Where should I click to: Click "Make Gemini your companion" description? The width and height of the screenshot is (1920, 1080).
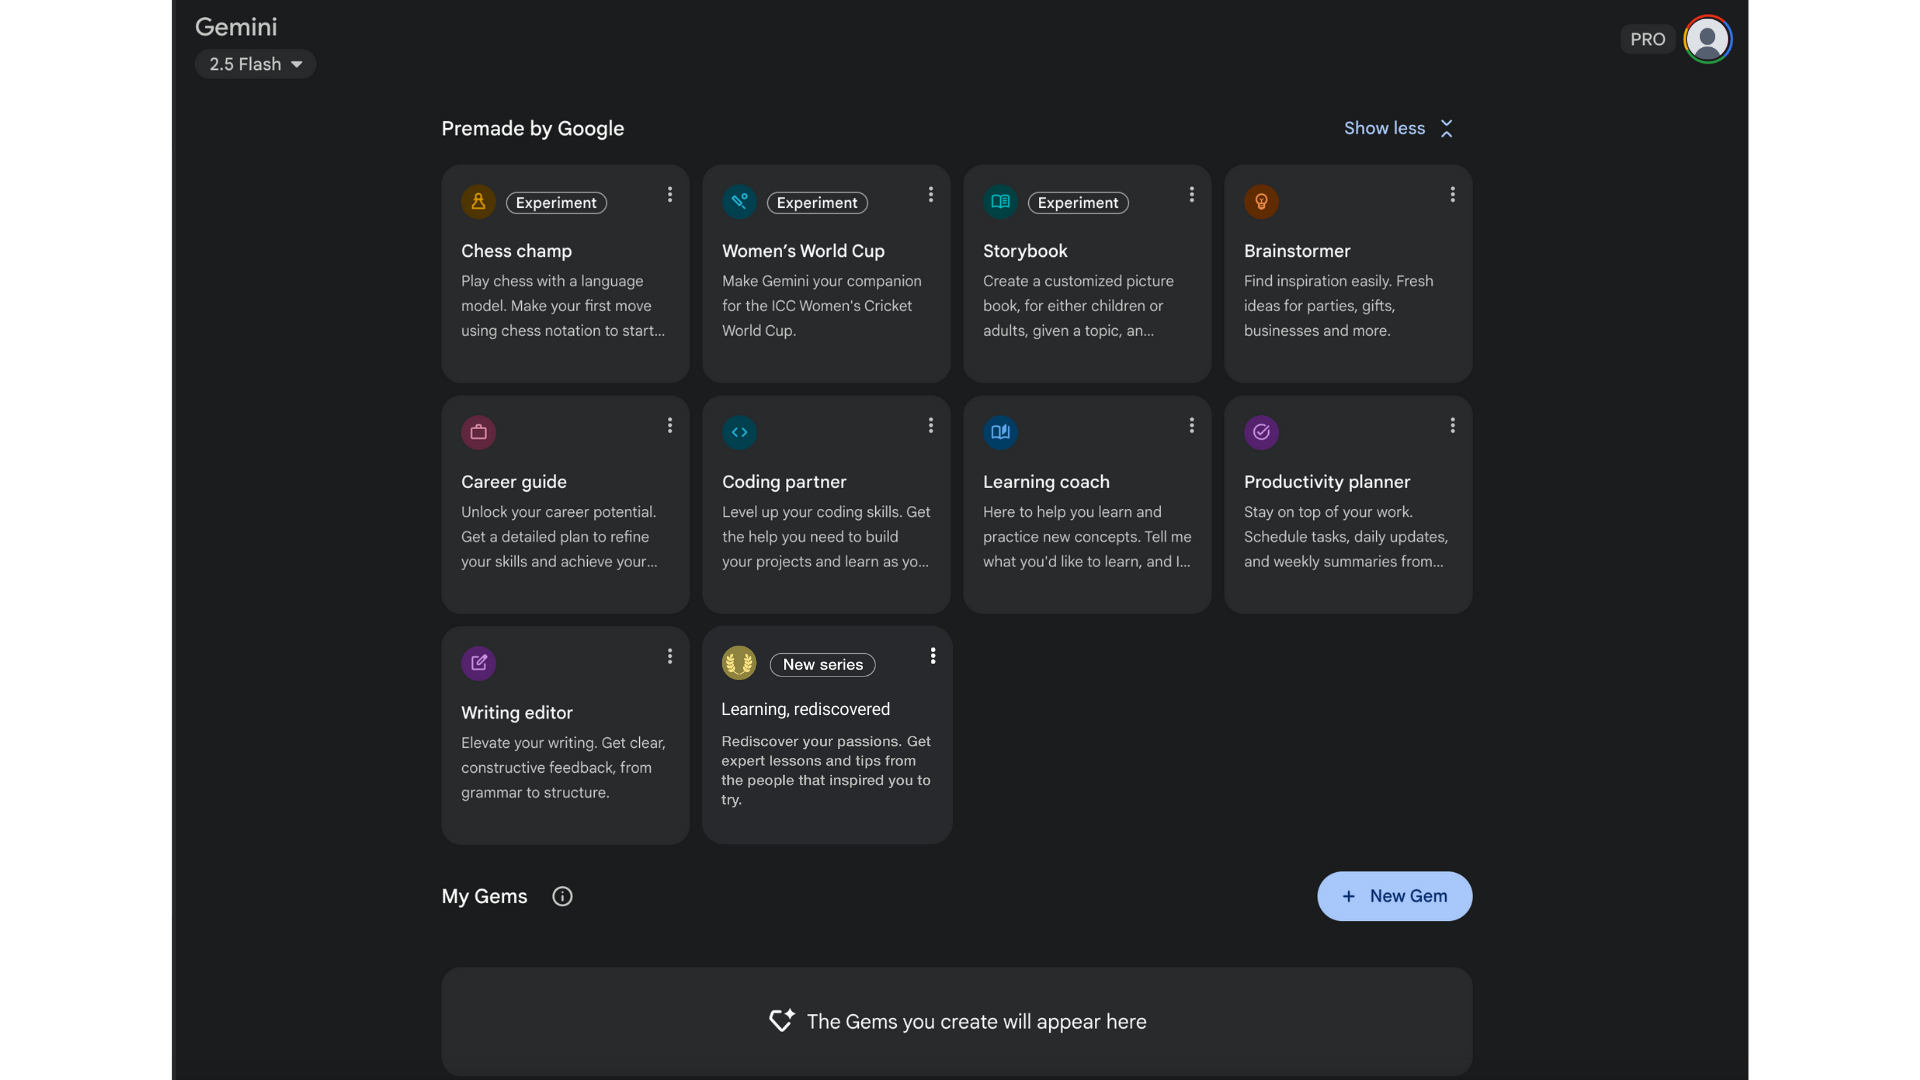coord(822,306)
